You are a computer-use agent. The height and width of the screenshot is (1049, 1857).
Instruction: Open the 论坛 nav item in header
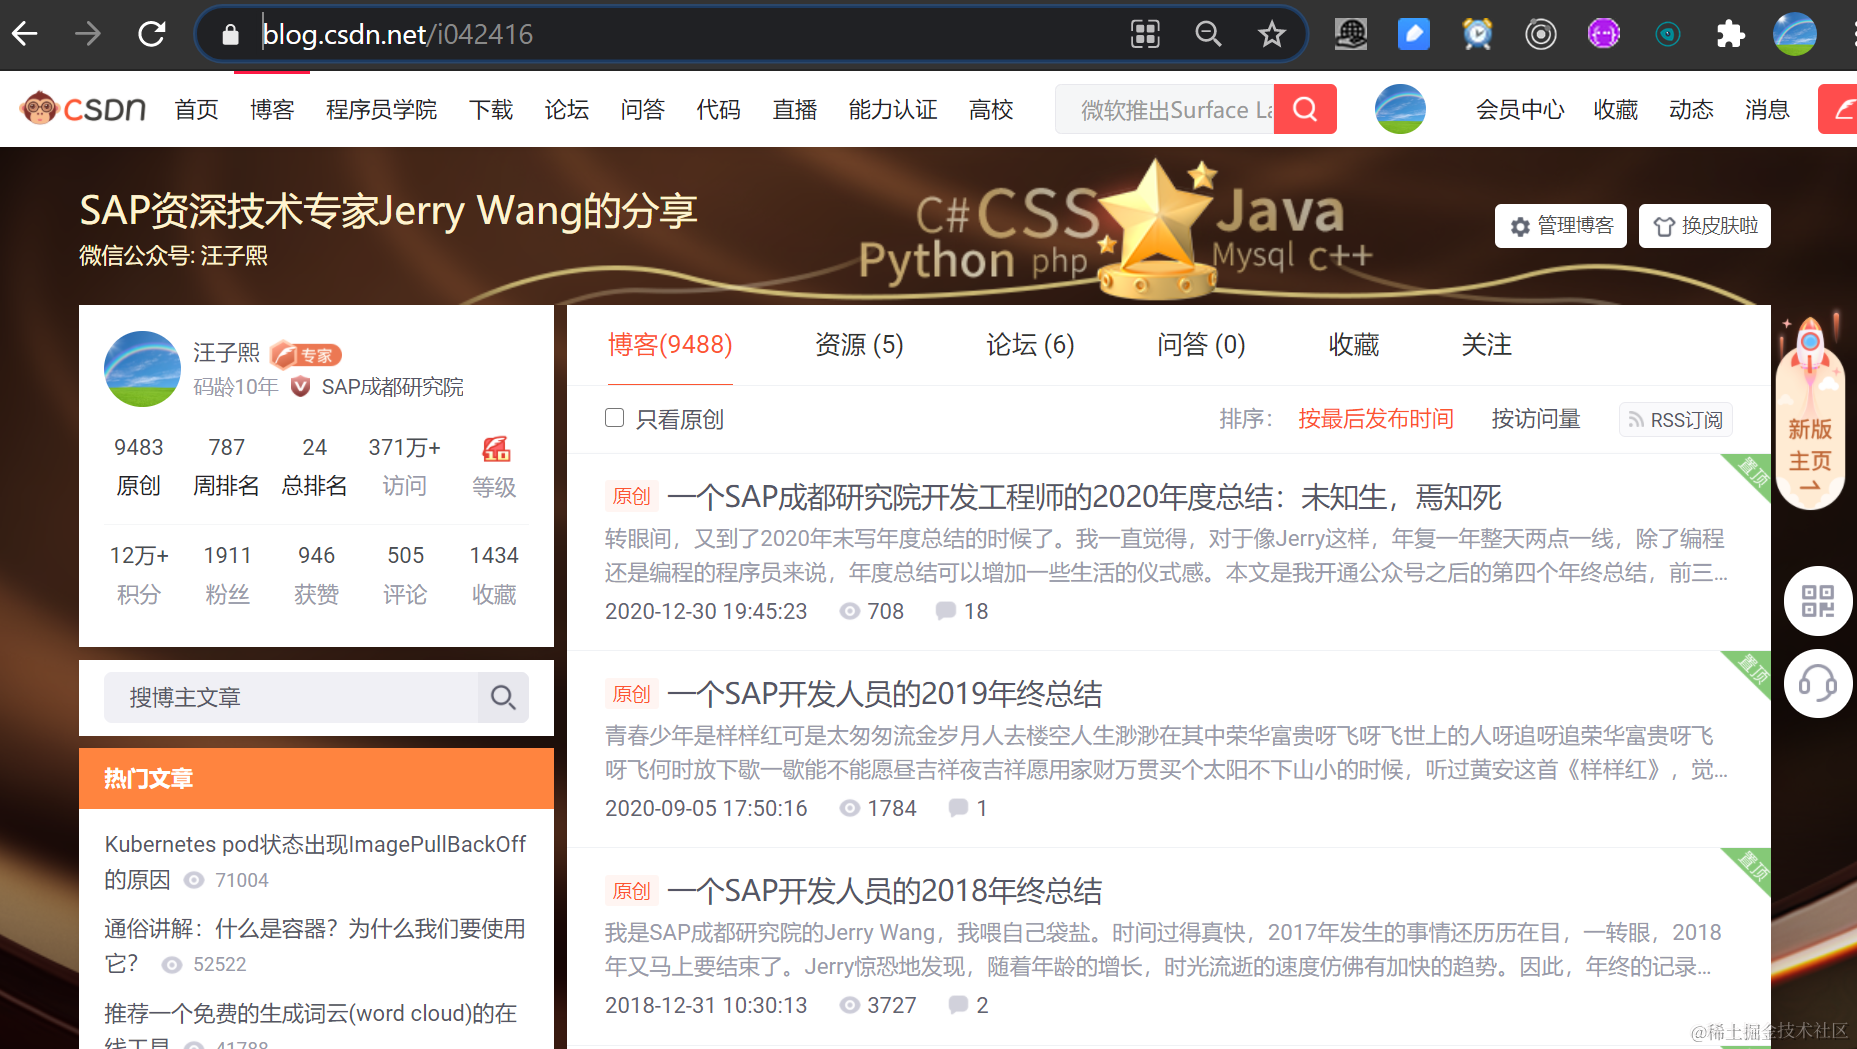tap(567, 109)
